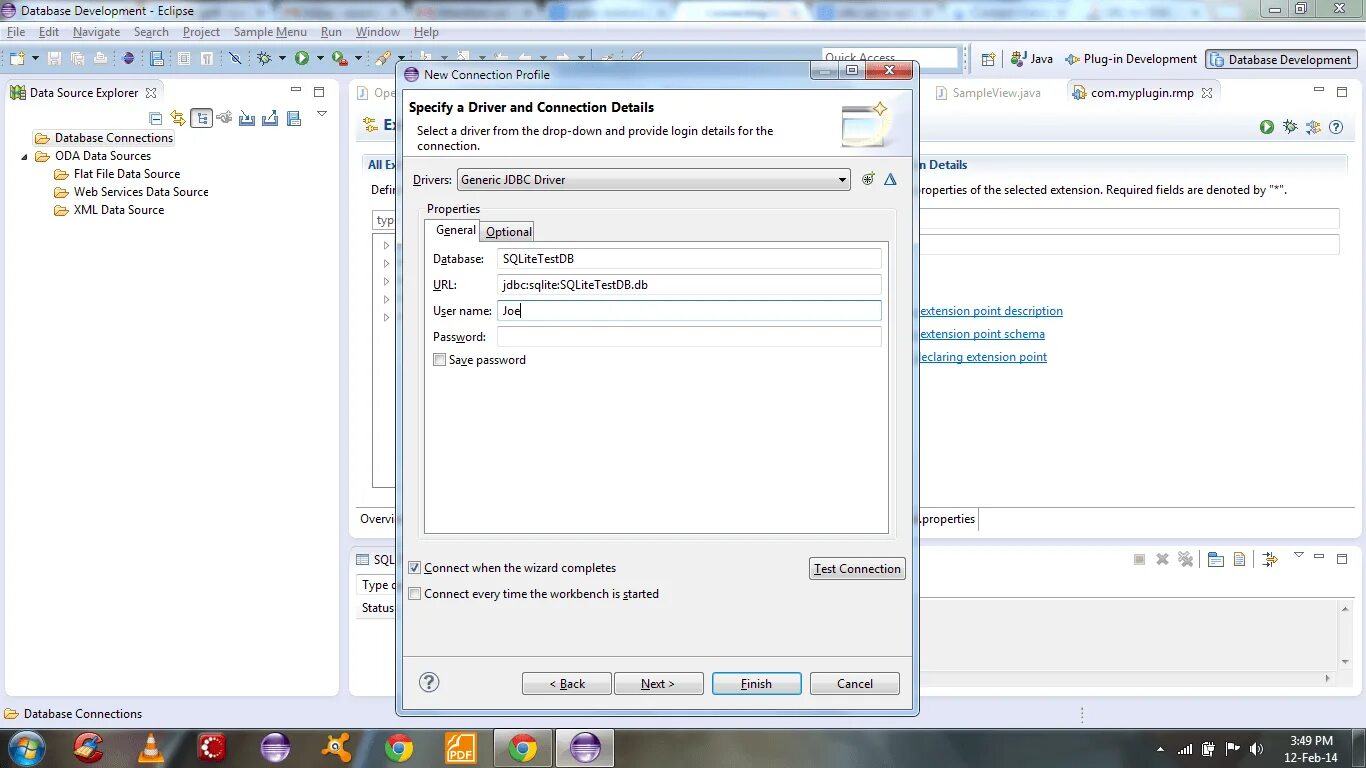Open the Data Source Explorer view menu arrow

pyautogui.click(x=322, y=113)
